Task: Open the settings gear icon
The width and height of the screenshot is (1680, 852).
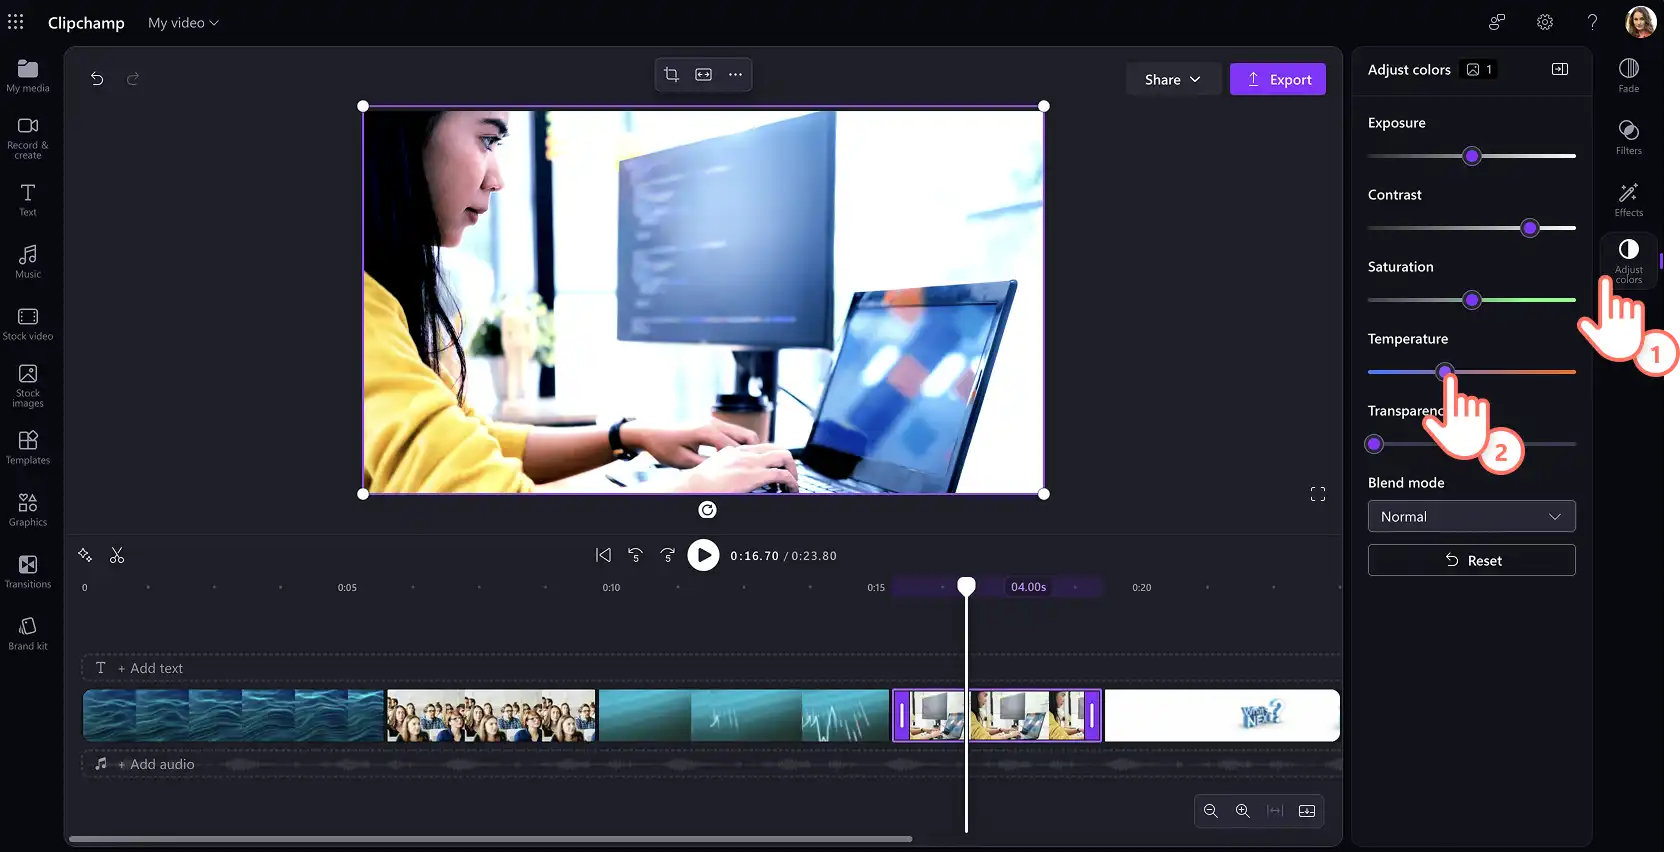Action: 1545,22
